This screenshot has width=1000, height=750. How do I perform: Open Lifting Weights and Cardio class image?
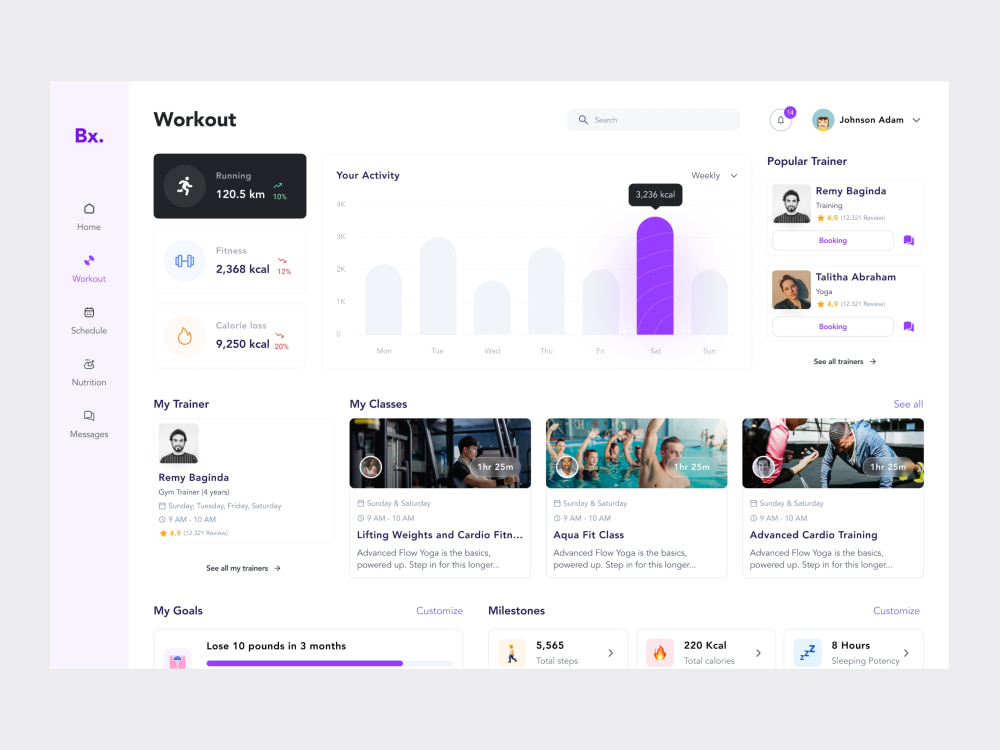(x=440, y=453)
